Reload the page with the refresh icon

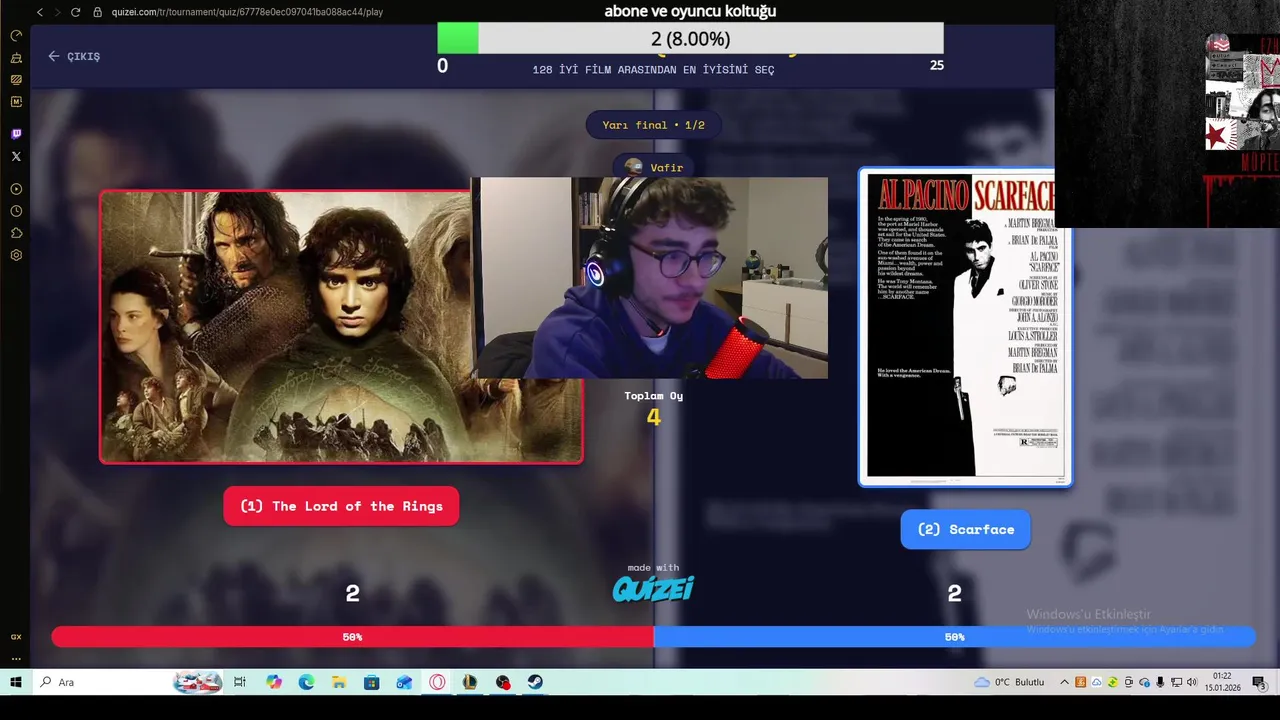tap(75, 12)
